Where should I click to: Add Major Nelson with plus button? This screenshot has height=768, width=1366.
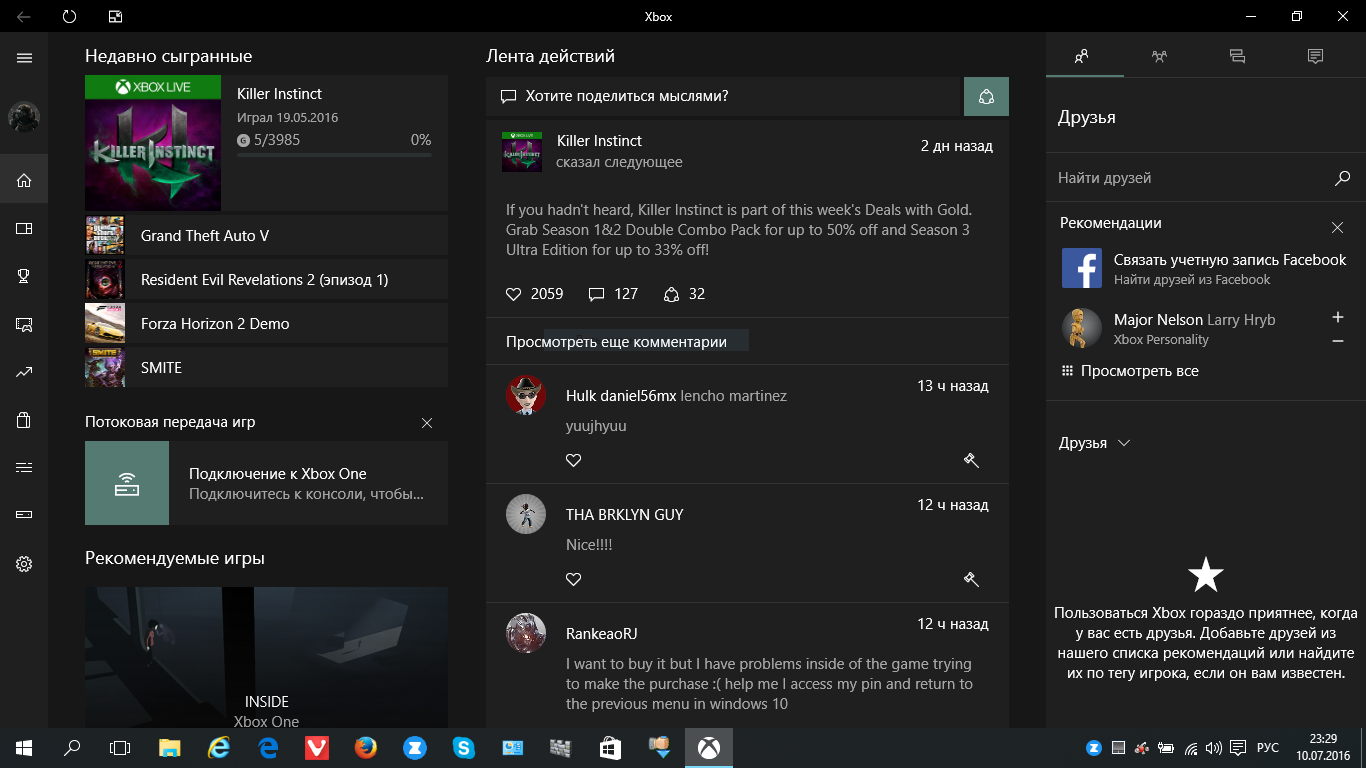[x=1338, y=317]
